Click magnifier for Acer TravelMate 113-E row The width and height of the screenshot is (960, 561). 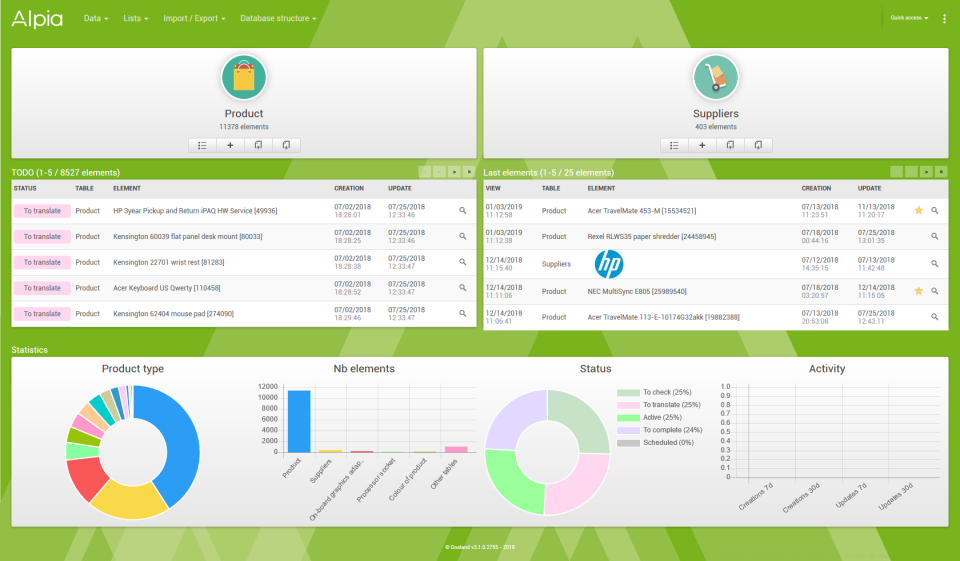935,317
